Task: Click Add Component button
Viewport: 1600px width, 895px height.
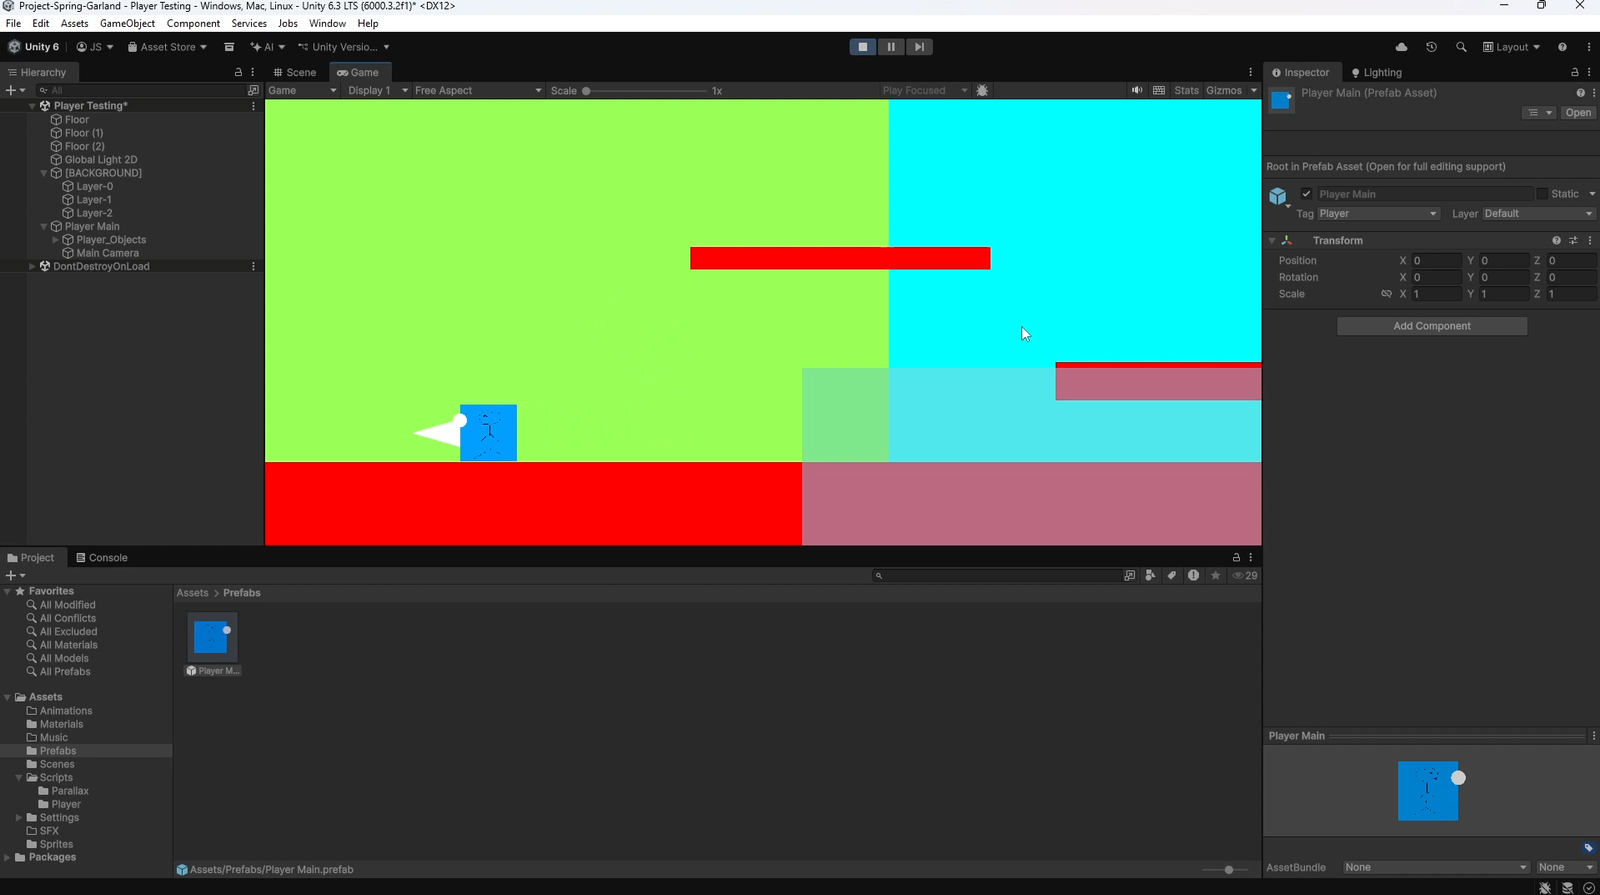Action: (1432, 326)
